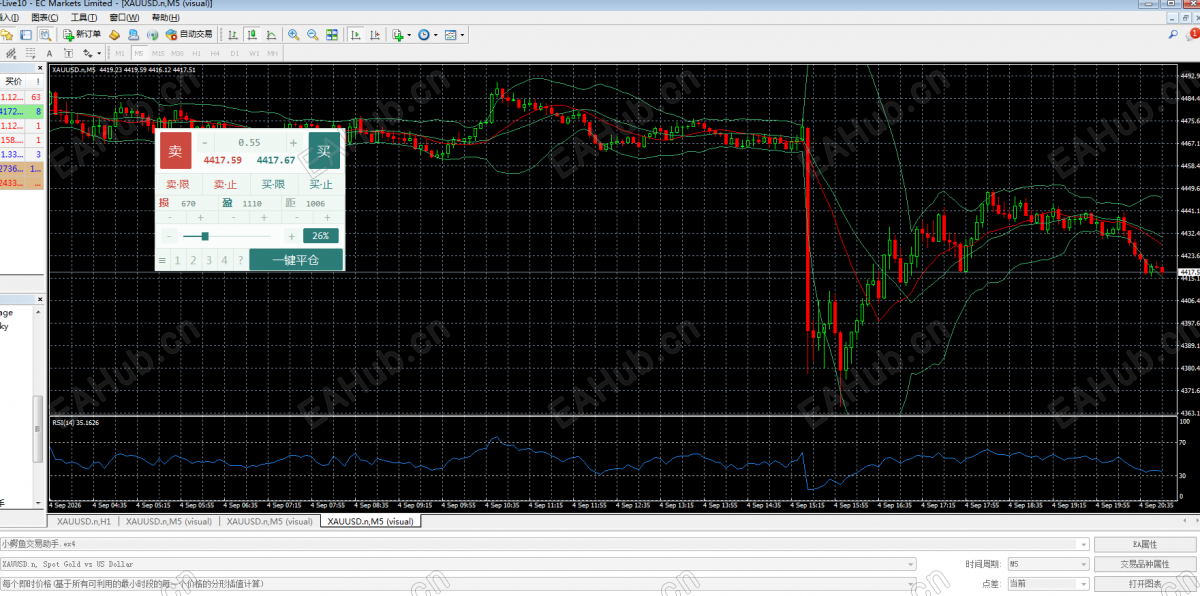Open the 帮助 menu
This screenshot has width=1200, height=596.
[x=166, y=17]
